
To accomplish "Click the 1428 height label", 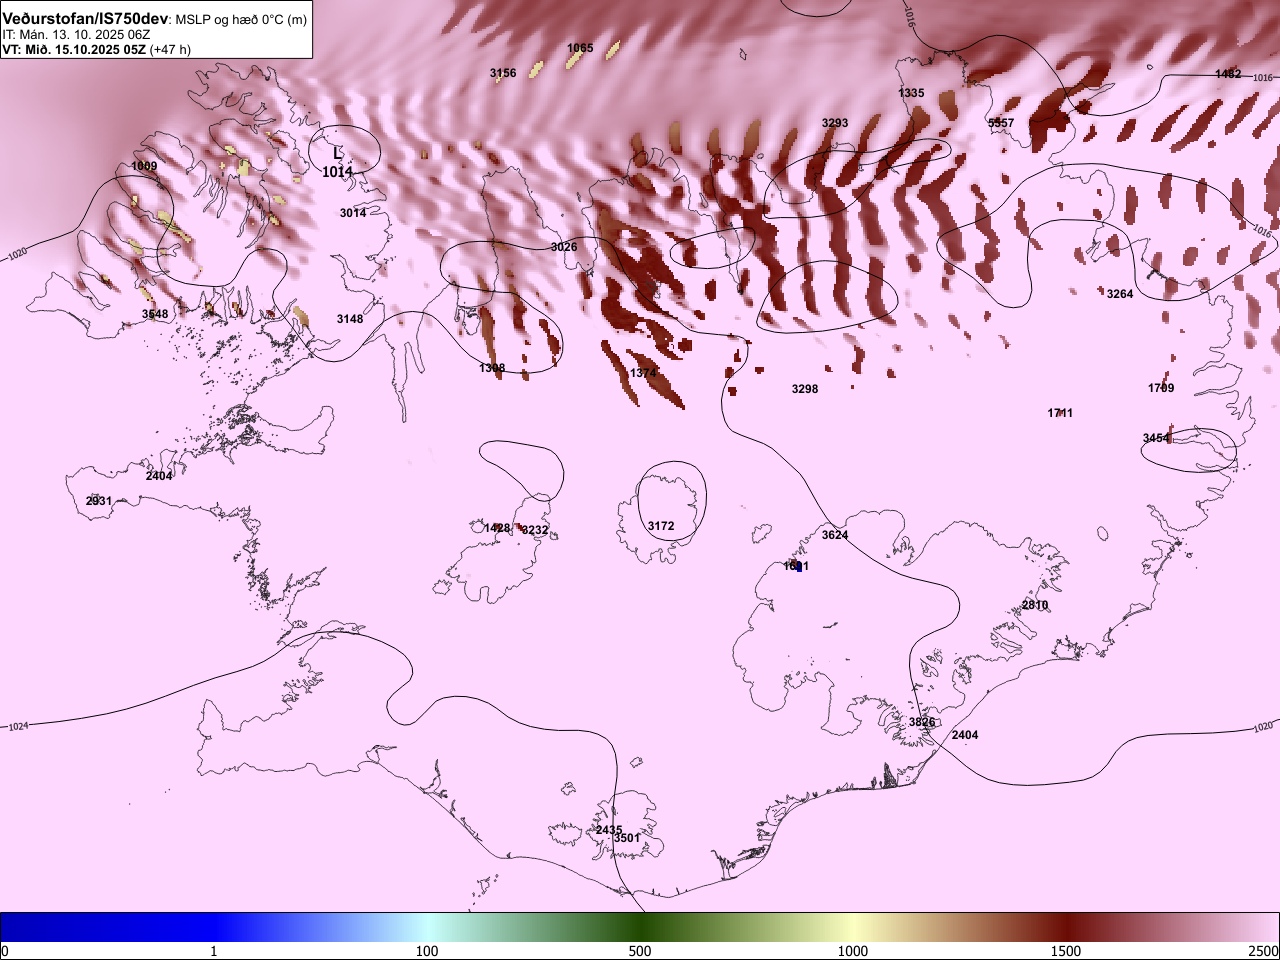I will click(497, 528).
